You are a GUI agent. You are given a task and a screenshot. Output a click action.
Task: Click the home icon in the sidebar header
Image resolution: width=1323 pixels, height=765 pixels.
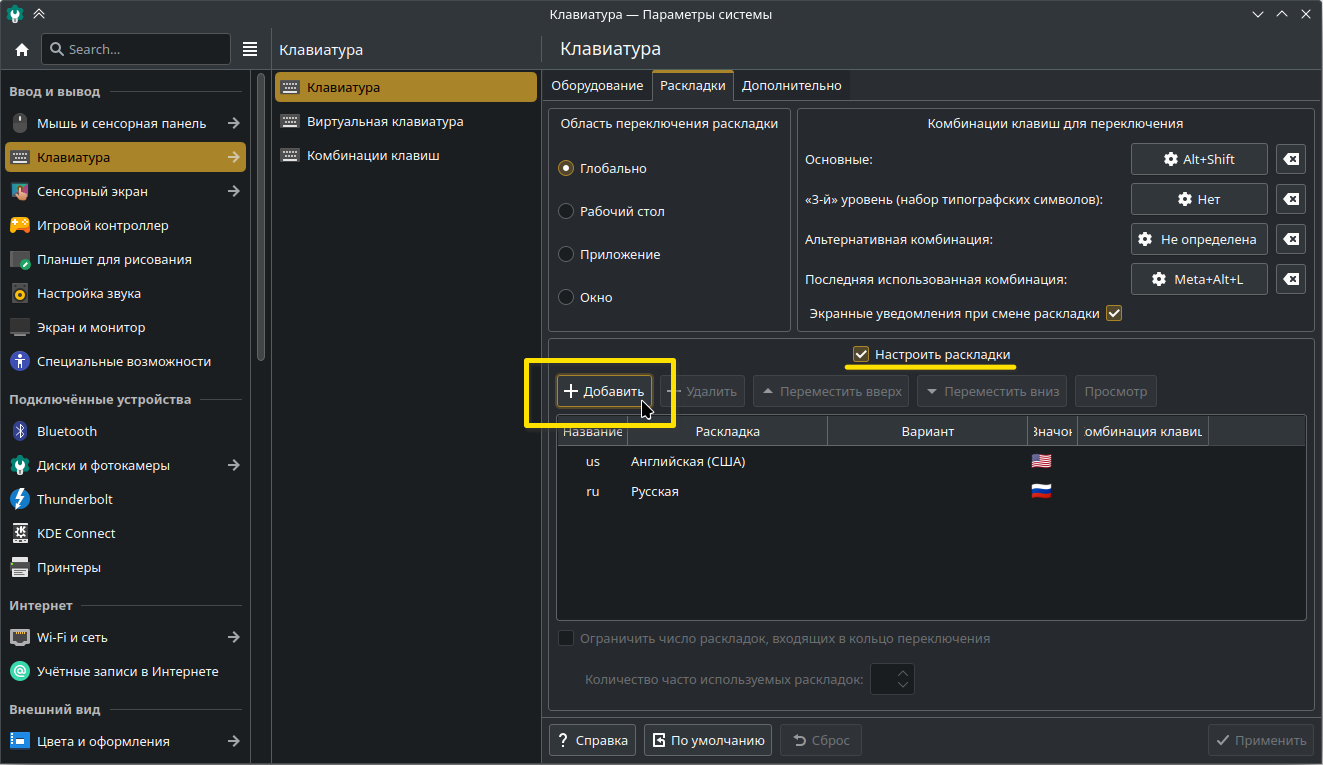coord(21,49)
